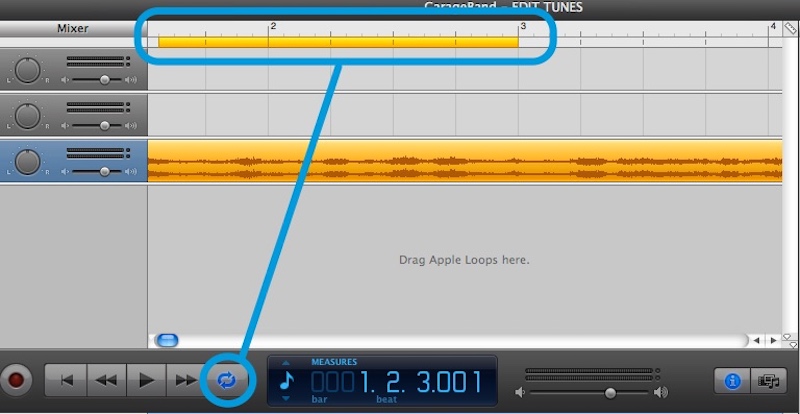Click the first track's level meter

point(98,61)
